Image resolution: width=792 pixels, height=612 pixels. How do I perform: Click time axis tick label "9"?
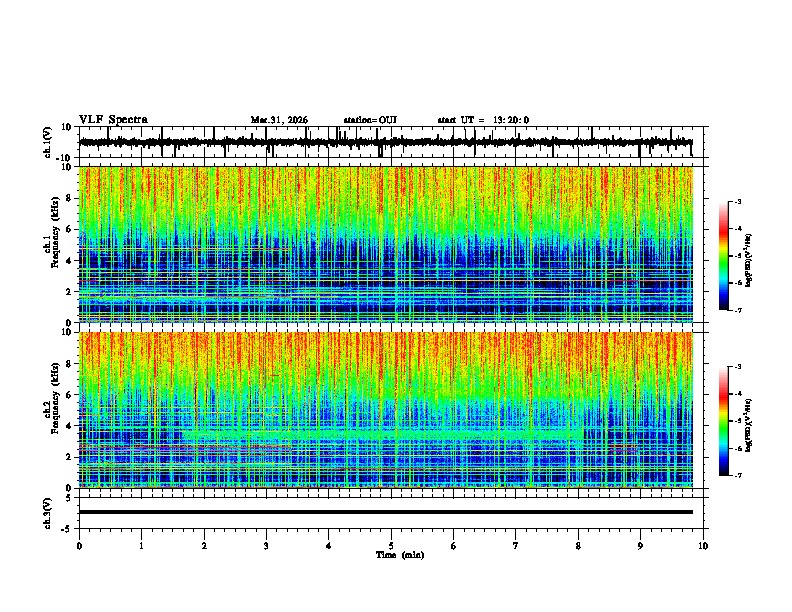640,546
